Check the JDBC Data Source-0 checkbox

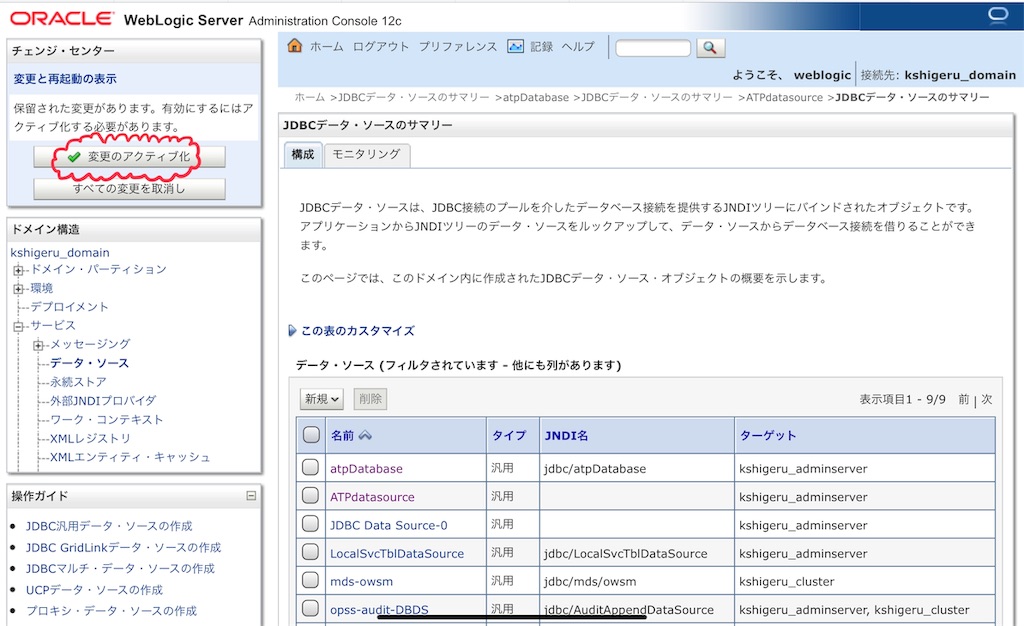tap(311, 524)
